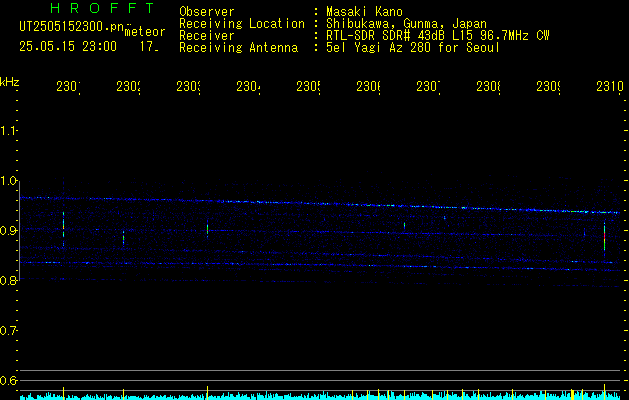The image size is (629, 400).
Task: Click the tall meteor echo streak under 2301
Action: tap(63, 227)
